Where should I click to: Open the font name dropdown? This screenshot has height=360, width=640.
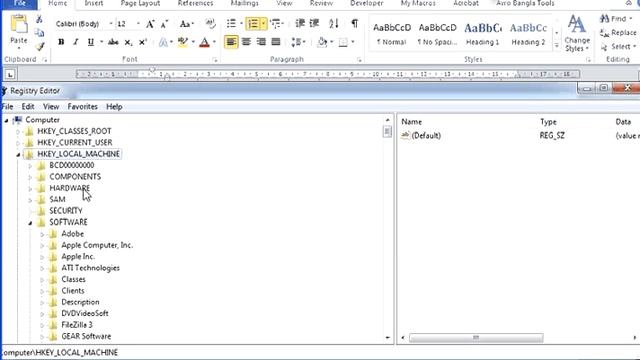pyautogui.click(x=111, y=24)
